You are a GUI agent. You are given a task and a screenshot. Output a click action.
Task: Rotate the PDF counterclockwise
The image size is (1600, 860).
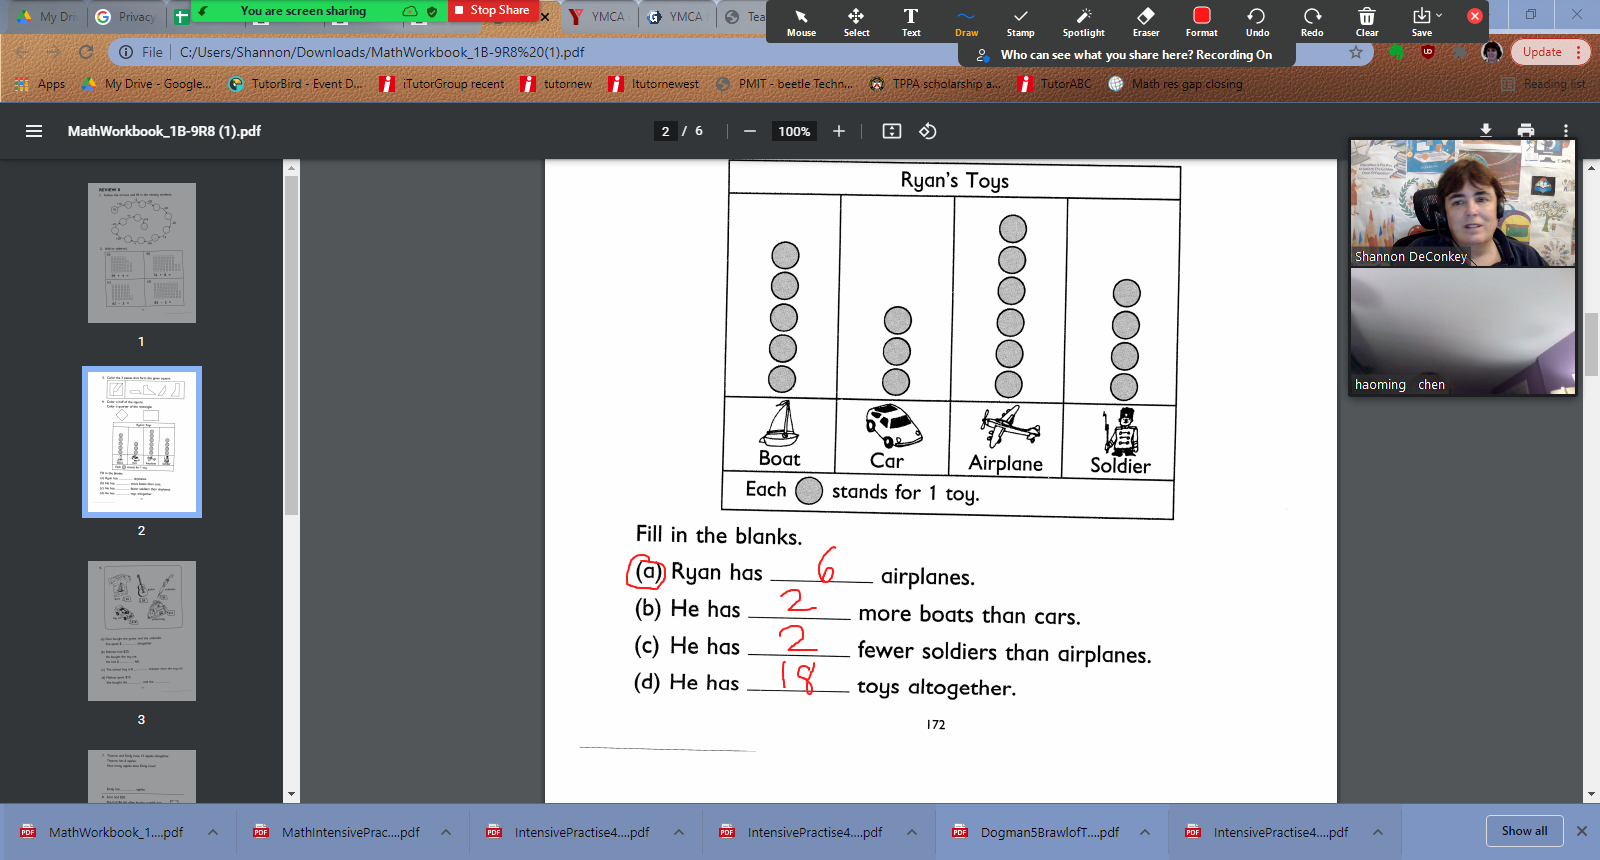pos(928,131)
